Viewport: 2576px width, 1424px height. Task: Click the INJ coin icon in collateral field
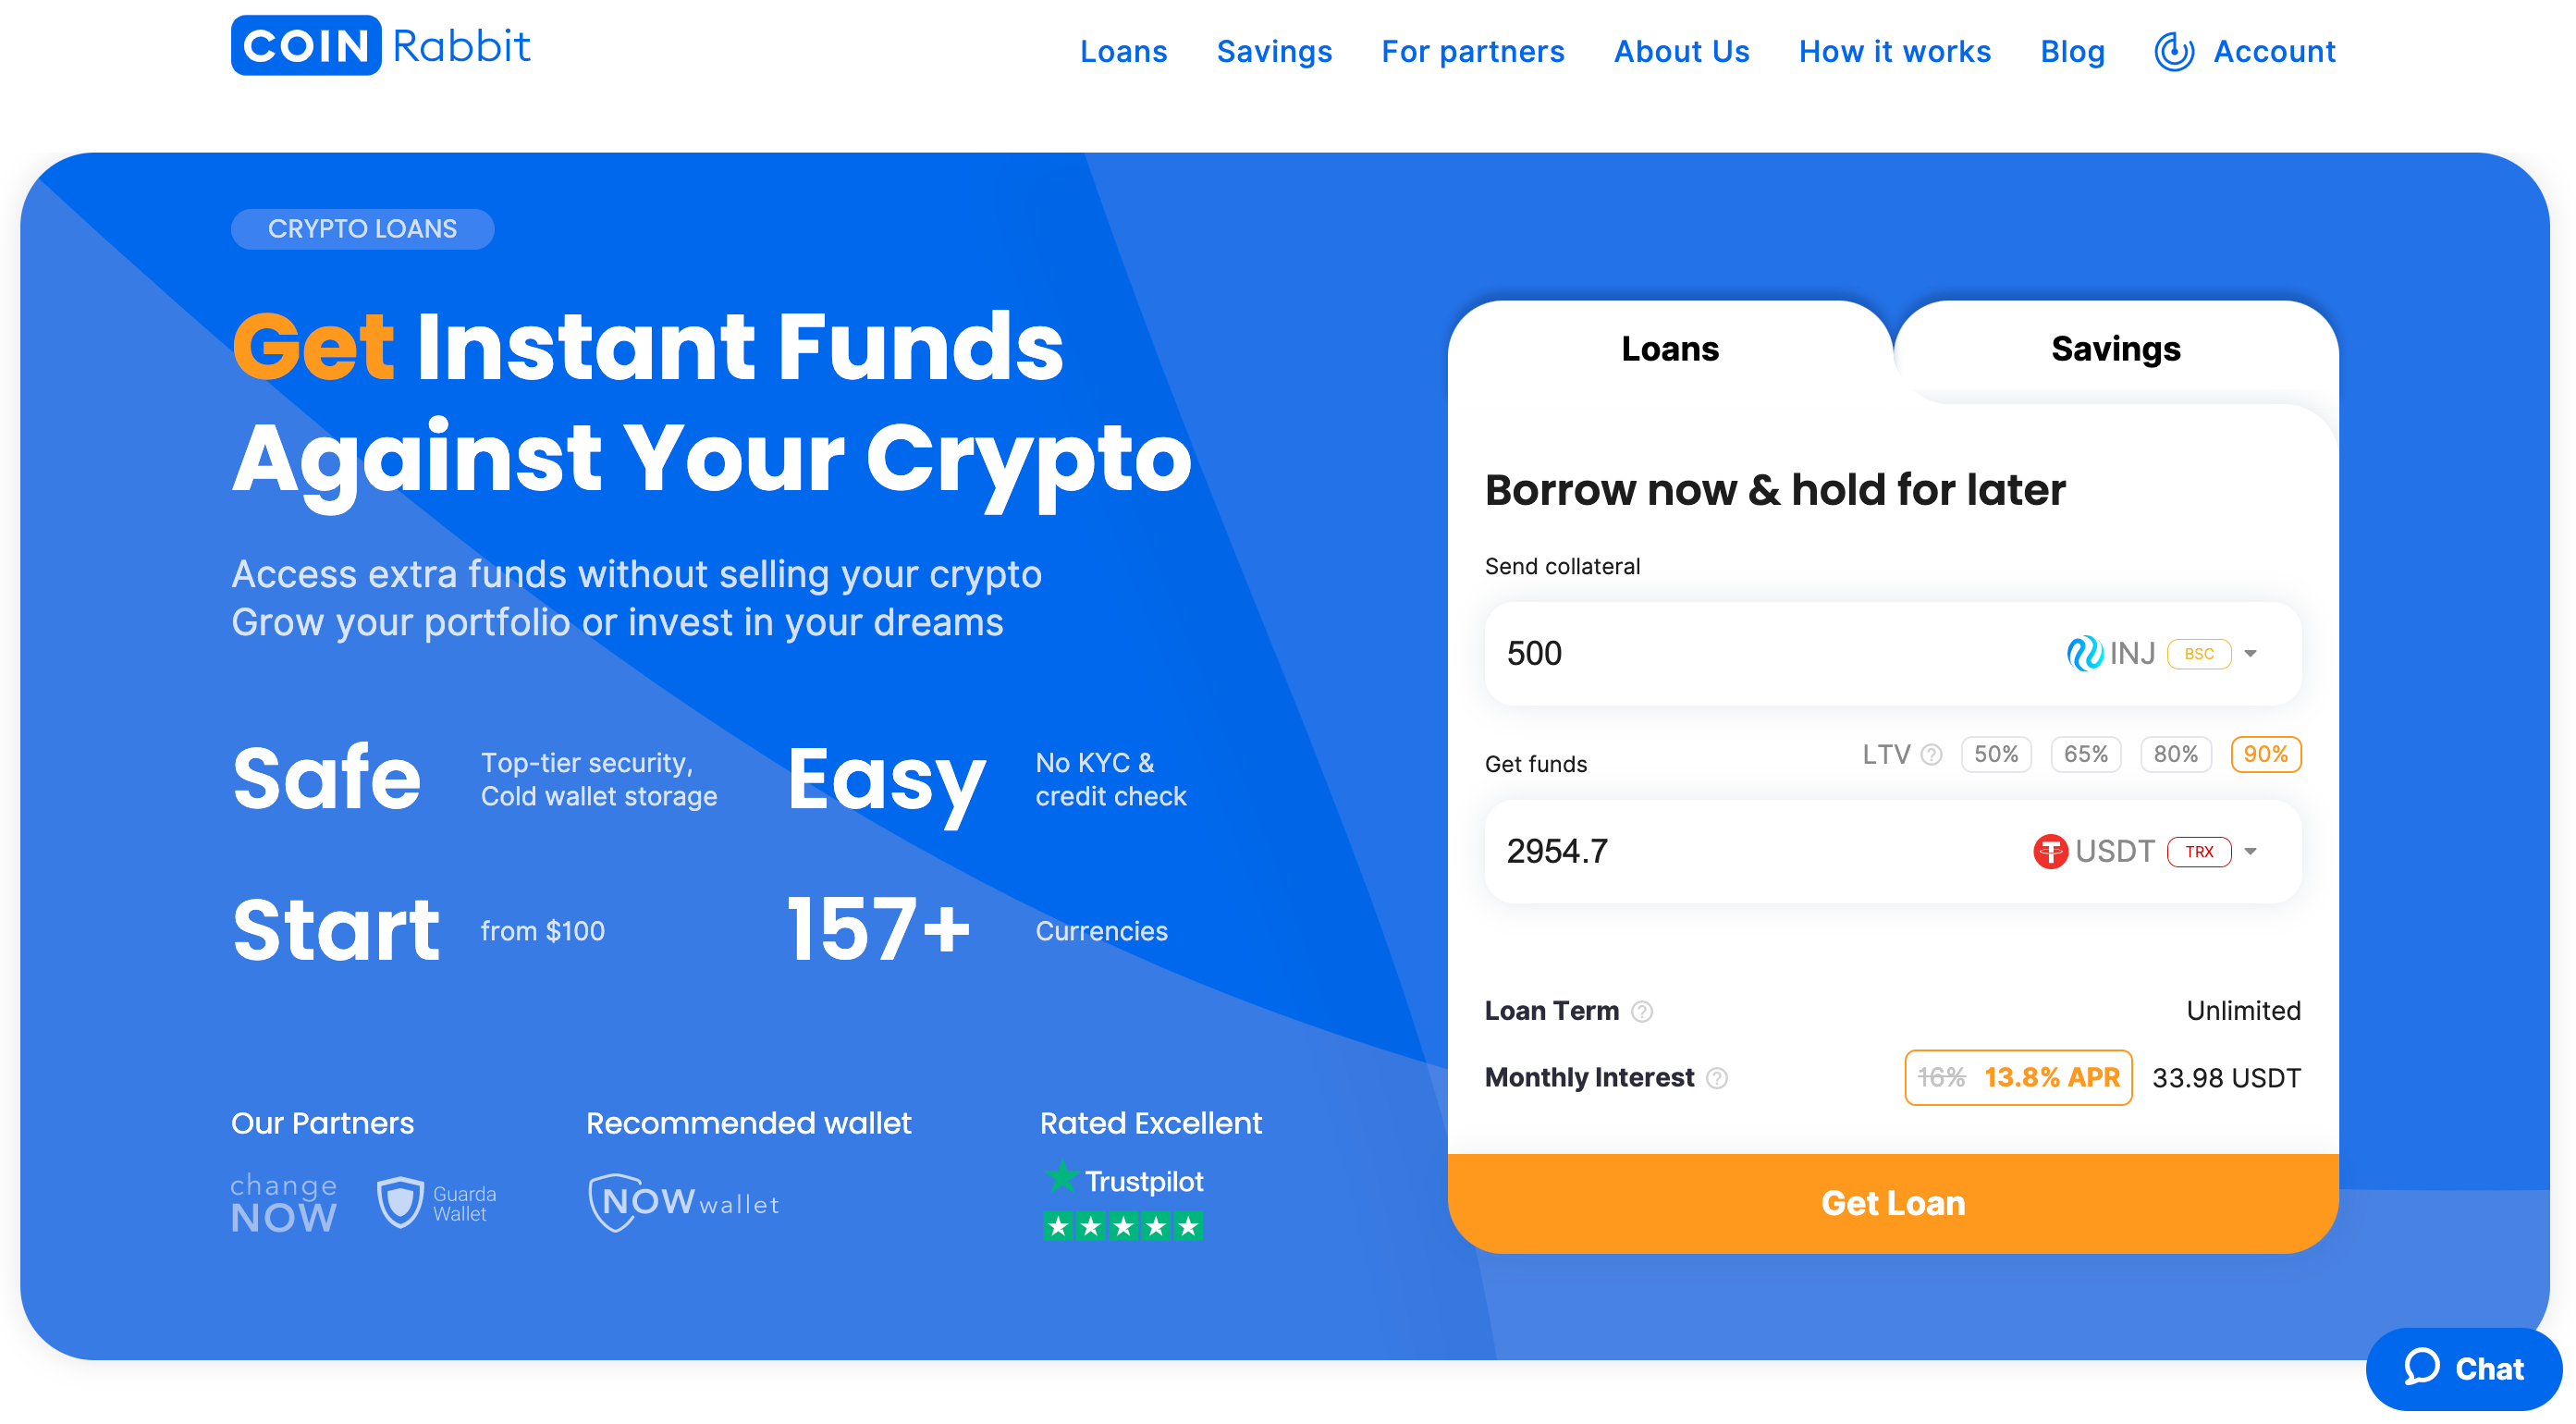coord(2085,653)
